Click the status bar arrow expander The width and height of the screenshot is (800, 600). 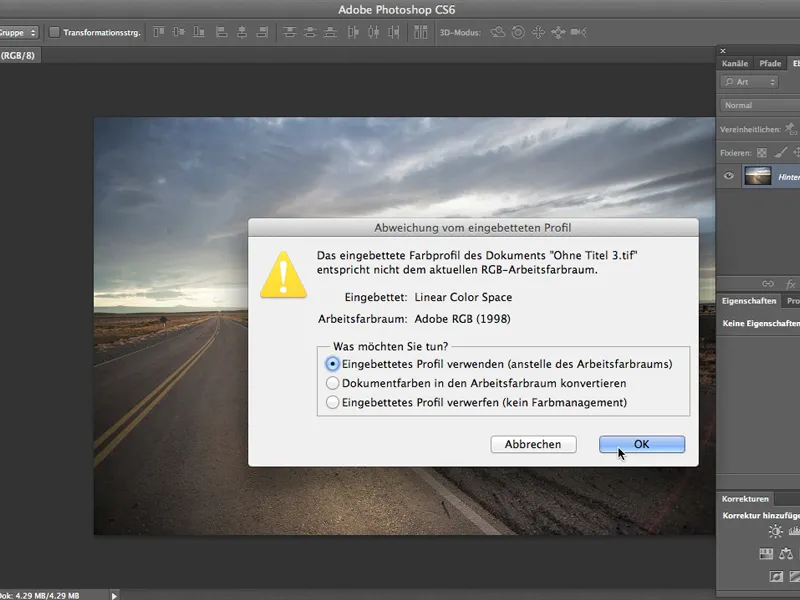[x=114, y=595]
